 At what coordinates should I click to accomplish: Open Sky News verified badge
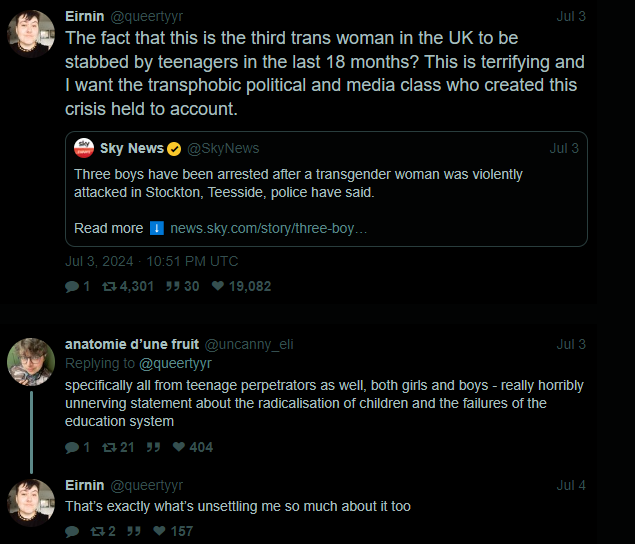click(x=174, y=149)
